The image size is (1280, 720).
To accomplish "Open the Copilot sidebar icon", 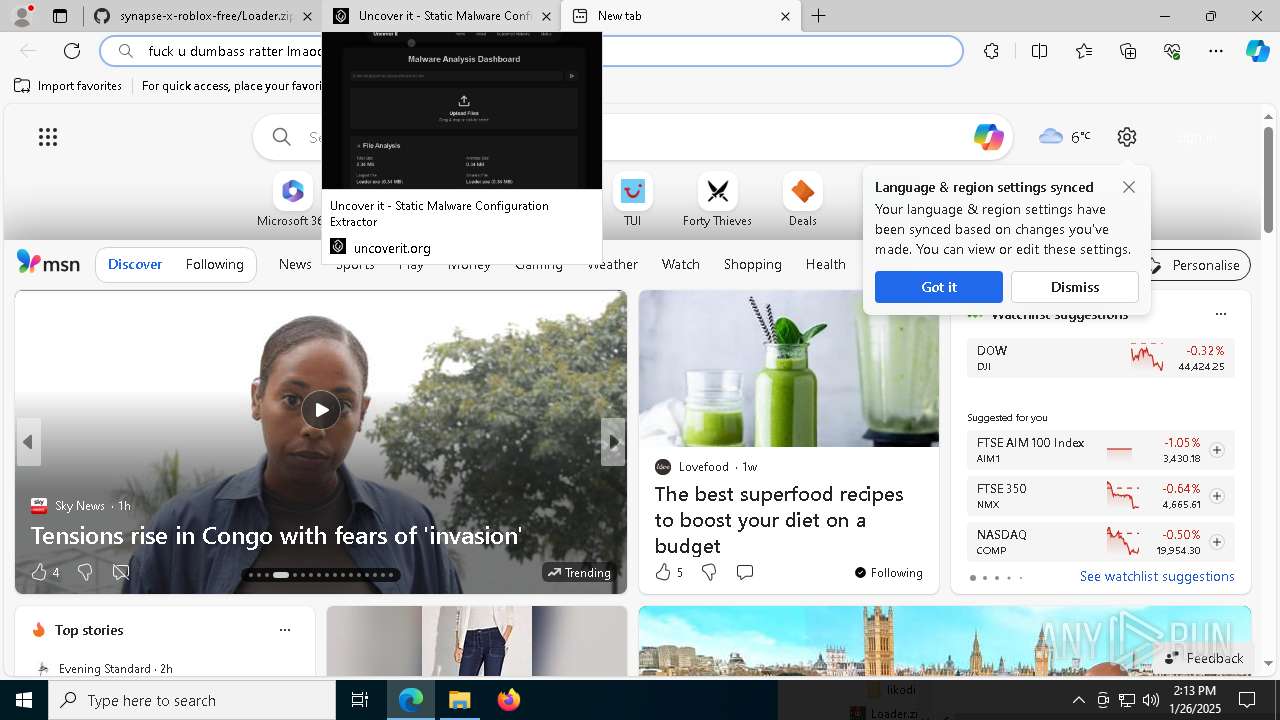I will [1258, 51].
